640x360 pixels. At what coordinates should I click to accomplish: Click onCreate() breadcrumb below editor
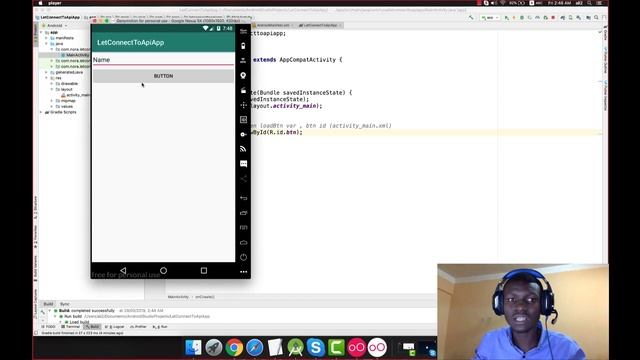[x=205, y=297]
